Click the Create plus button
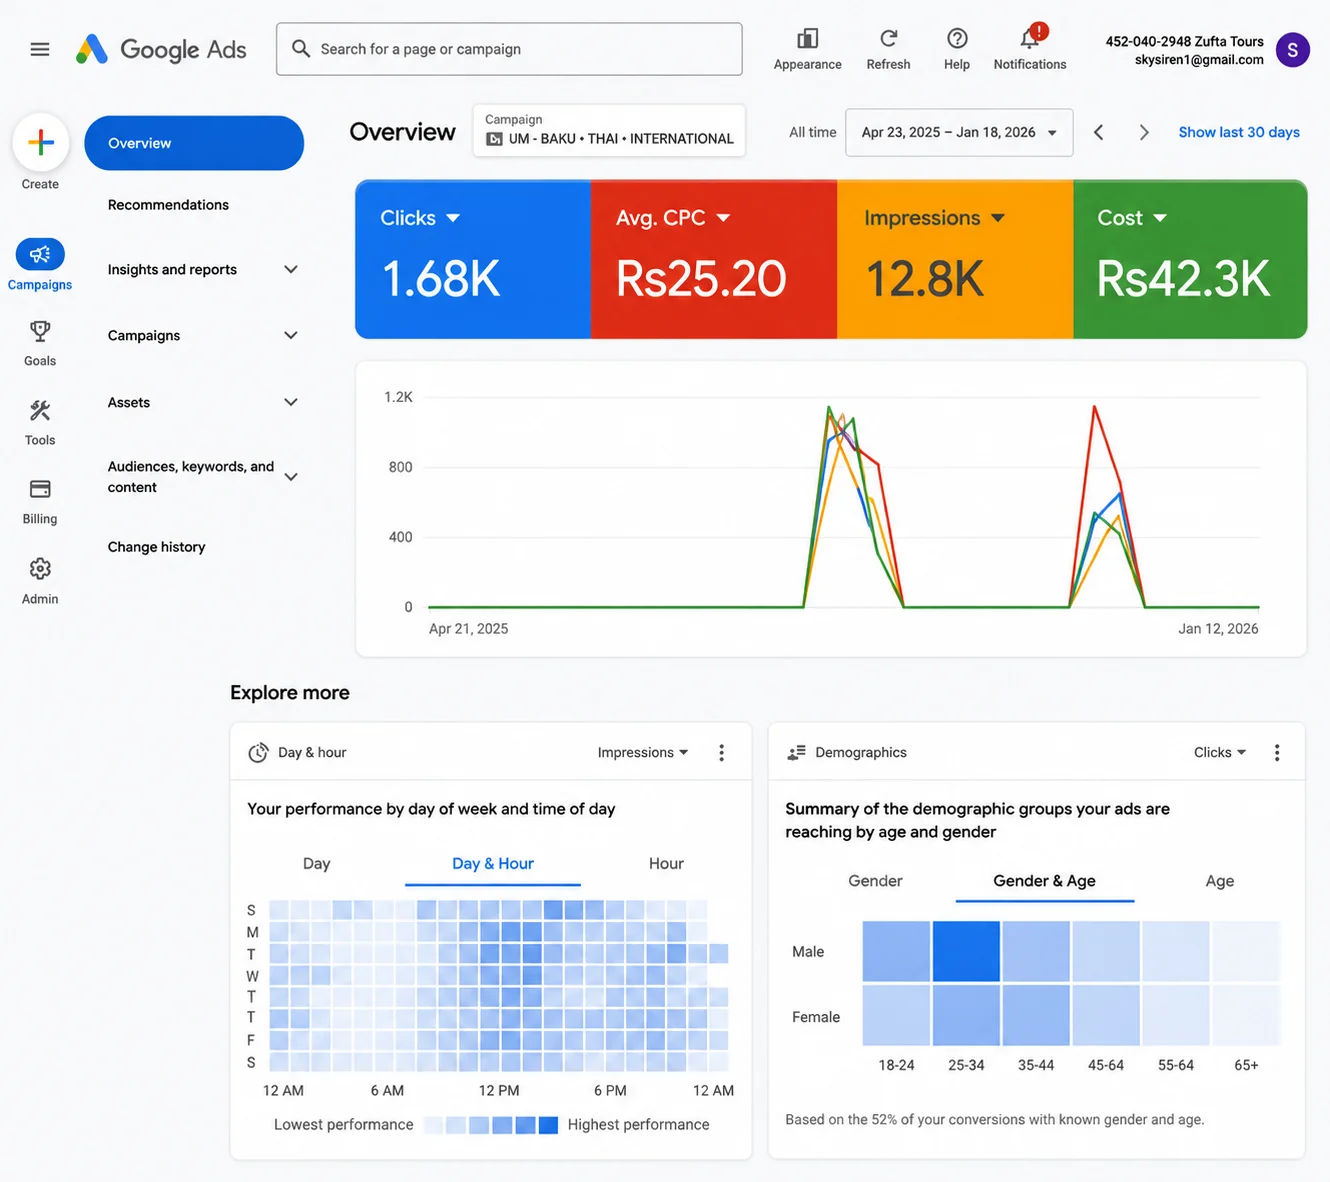The height and width of the screenshot is (1182, 1330). pos(41,142)
